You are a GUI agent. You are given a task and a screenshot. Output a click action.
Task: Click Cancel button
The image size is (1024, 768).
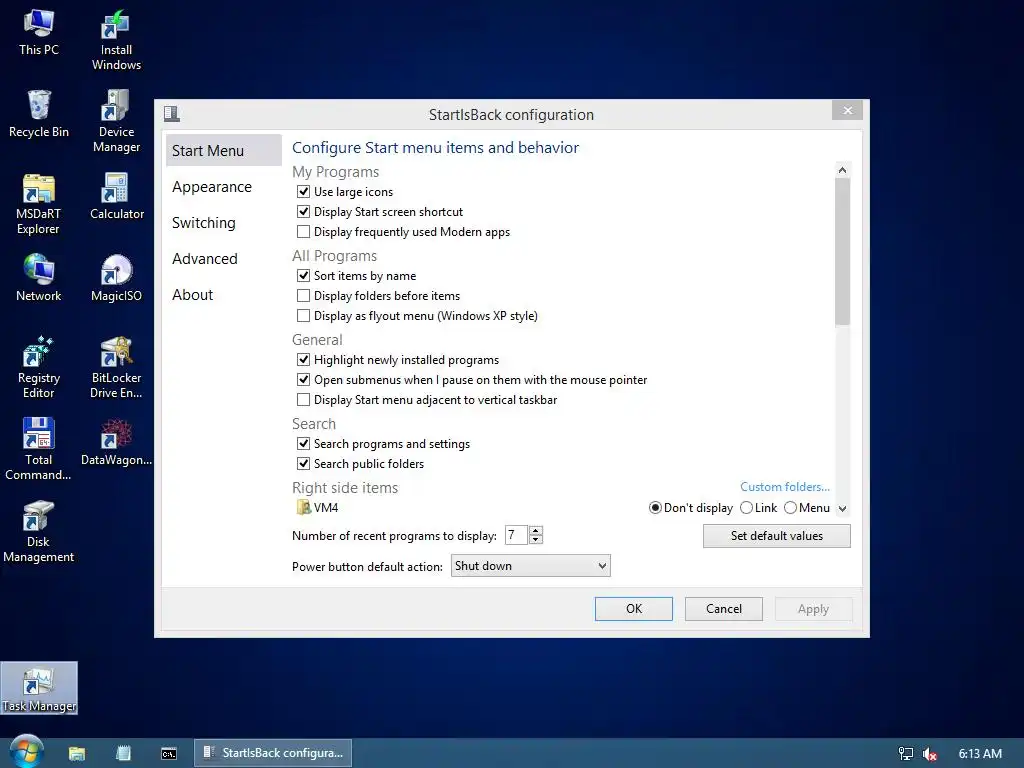click(724, 609)
